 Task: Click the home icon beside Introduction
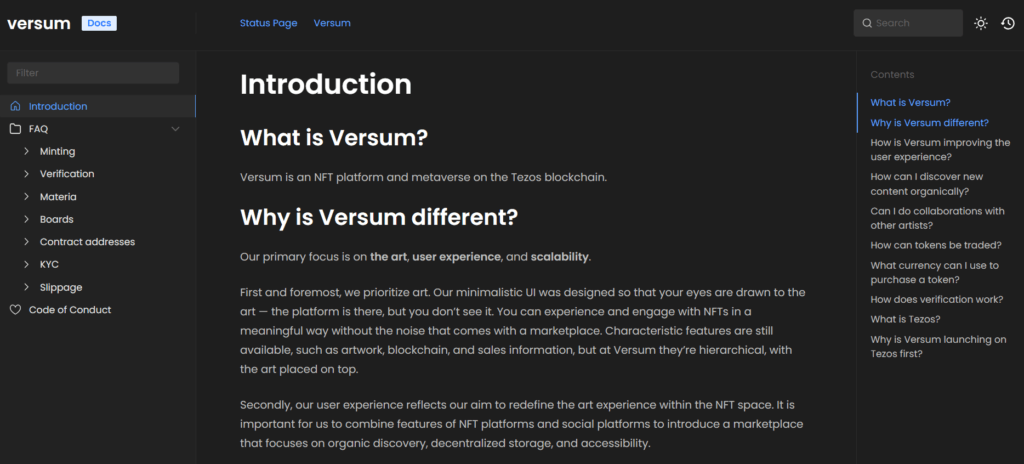(x=15, y=106)
